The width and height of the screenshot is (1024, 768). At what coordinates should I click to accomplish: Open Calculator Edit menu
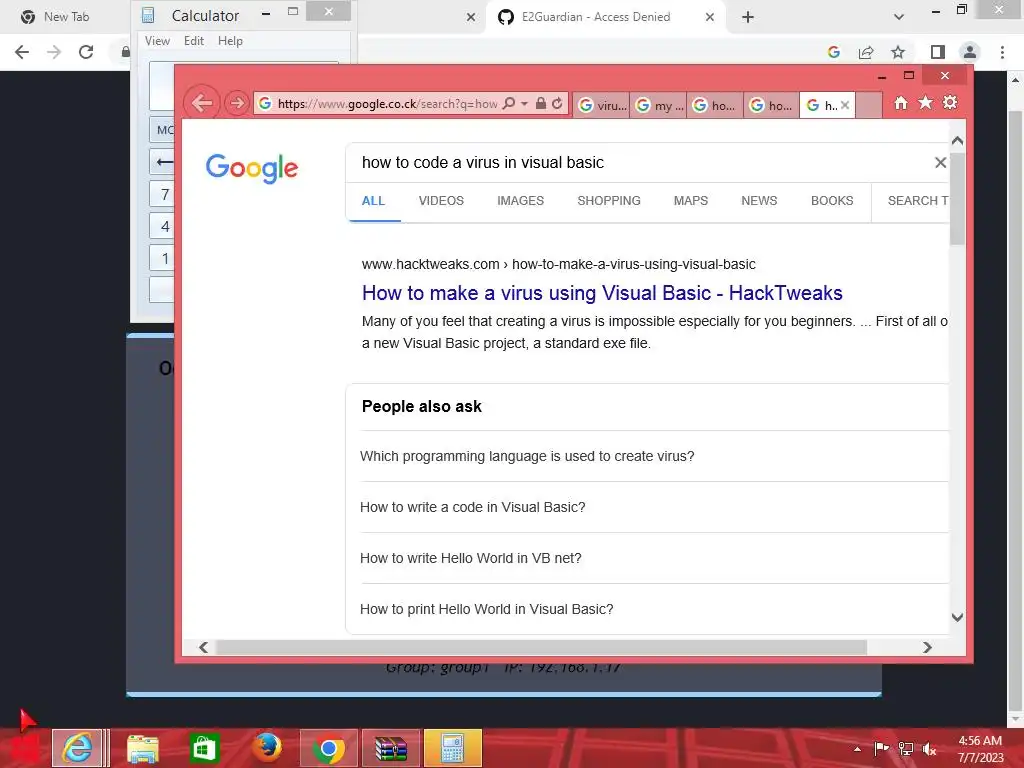click(194, 41)
